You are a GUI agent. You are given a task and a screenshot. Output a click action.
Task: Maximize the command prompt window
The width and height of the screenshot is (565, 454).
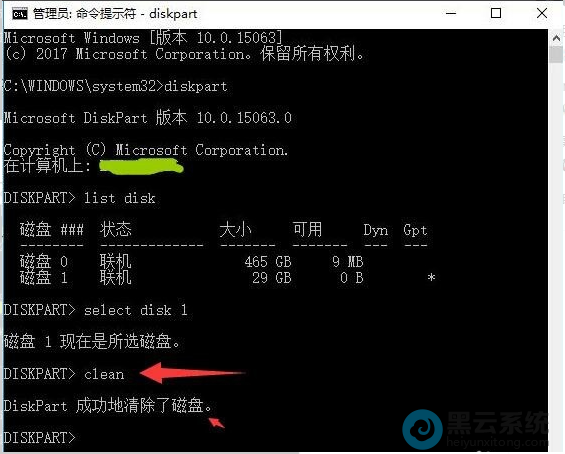(496, 14)
